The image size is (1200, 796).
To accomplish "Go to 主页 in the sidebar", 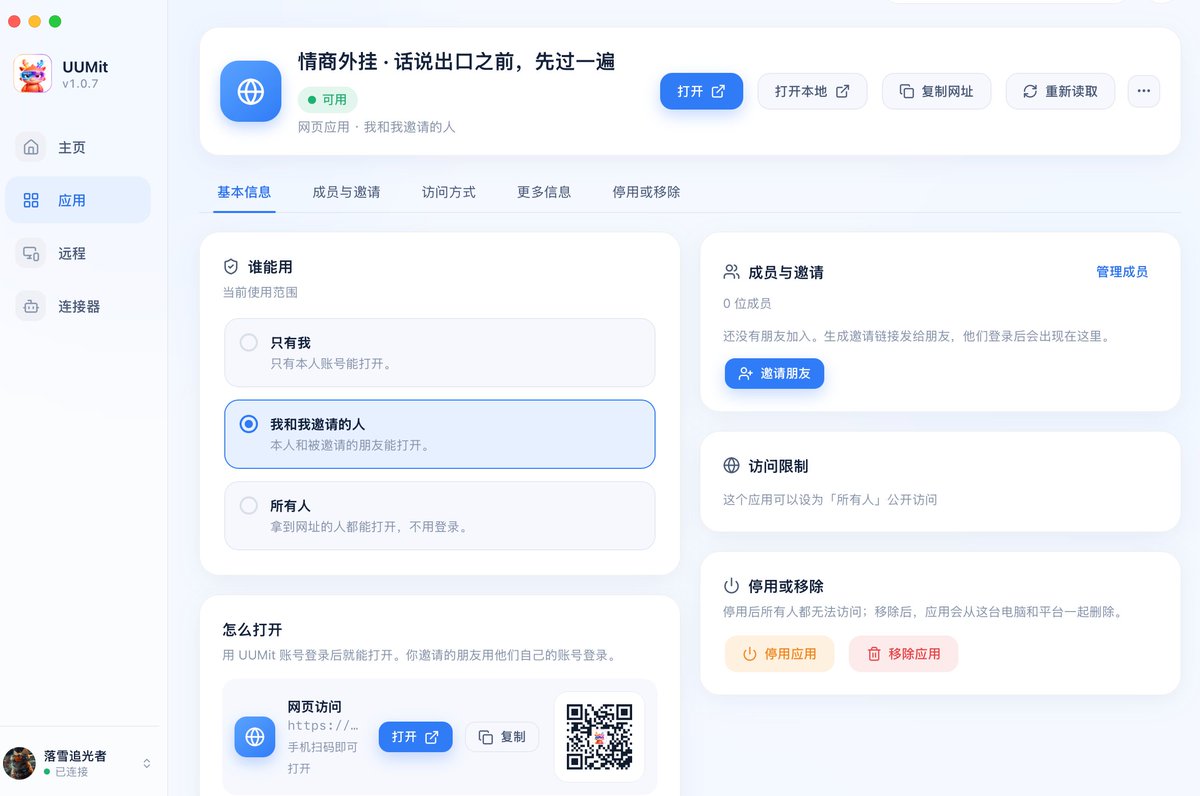I will (78, 147).
